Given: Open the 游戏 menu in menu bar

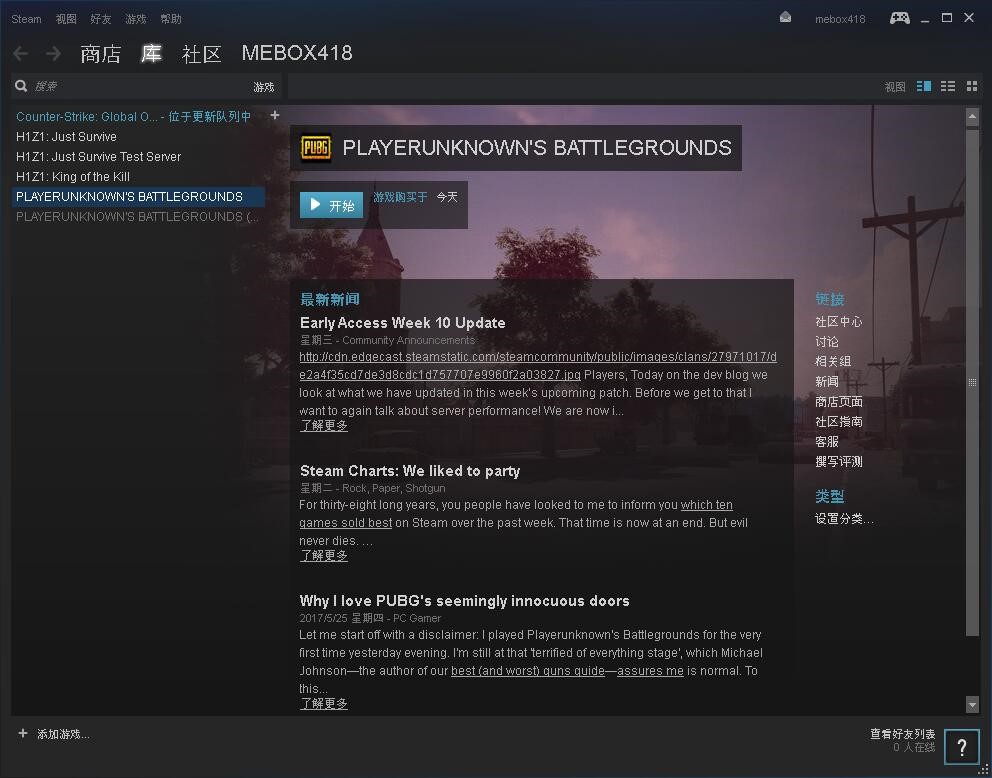Looking at the screenshot, I should (136, 19).
